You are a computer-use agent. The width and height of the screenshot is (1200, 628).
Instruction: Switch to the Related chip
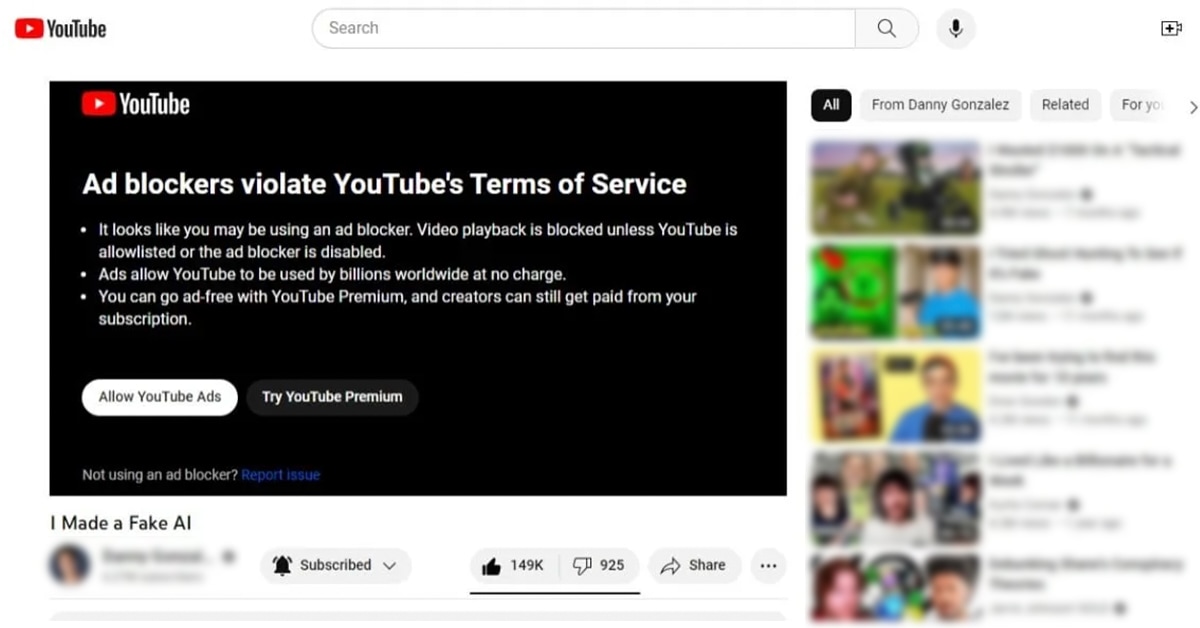pyautogui.click(x=1065, y=104)
